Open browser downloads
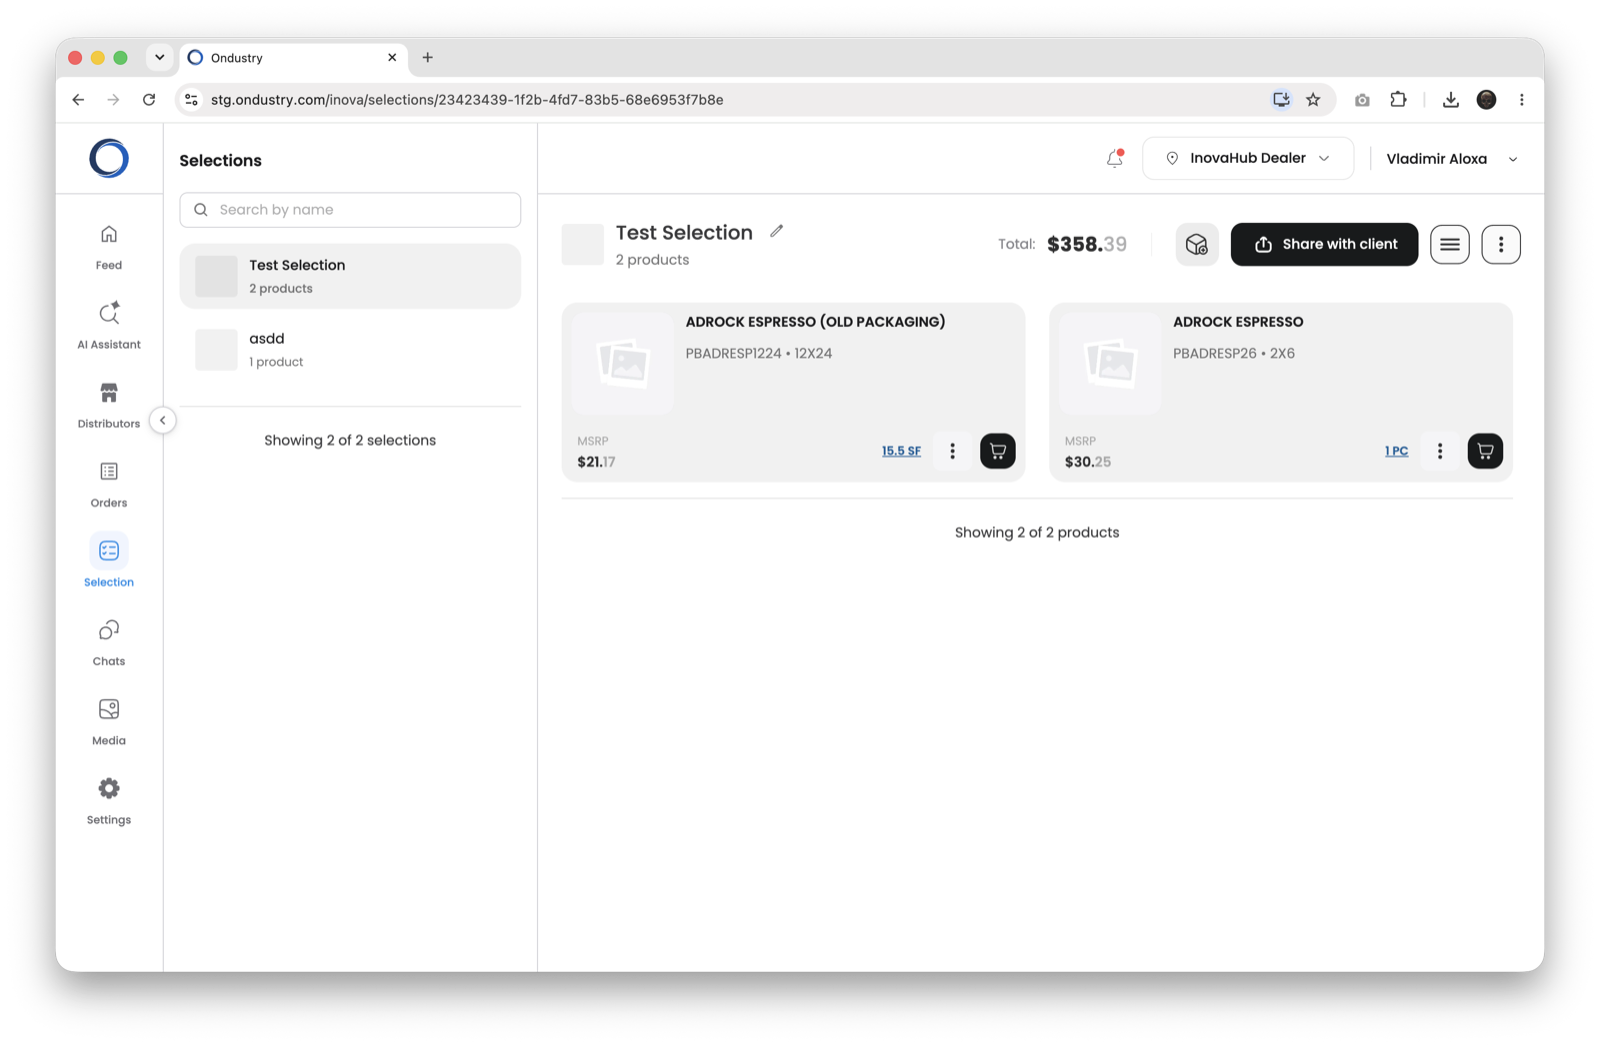 (1451, 100)
